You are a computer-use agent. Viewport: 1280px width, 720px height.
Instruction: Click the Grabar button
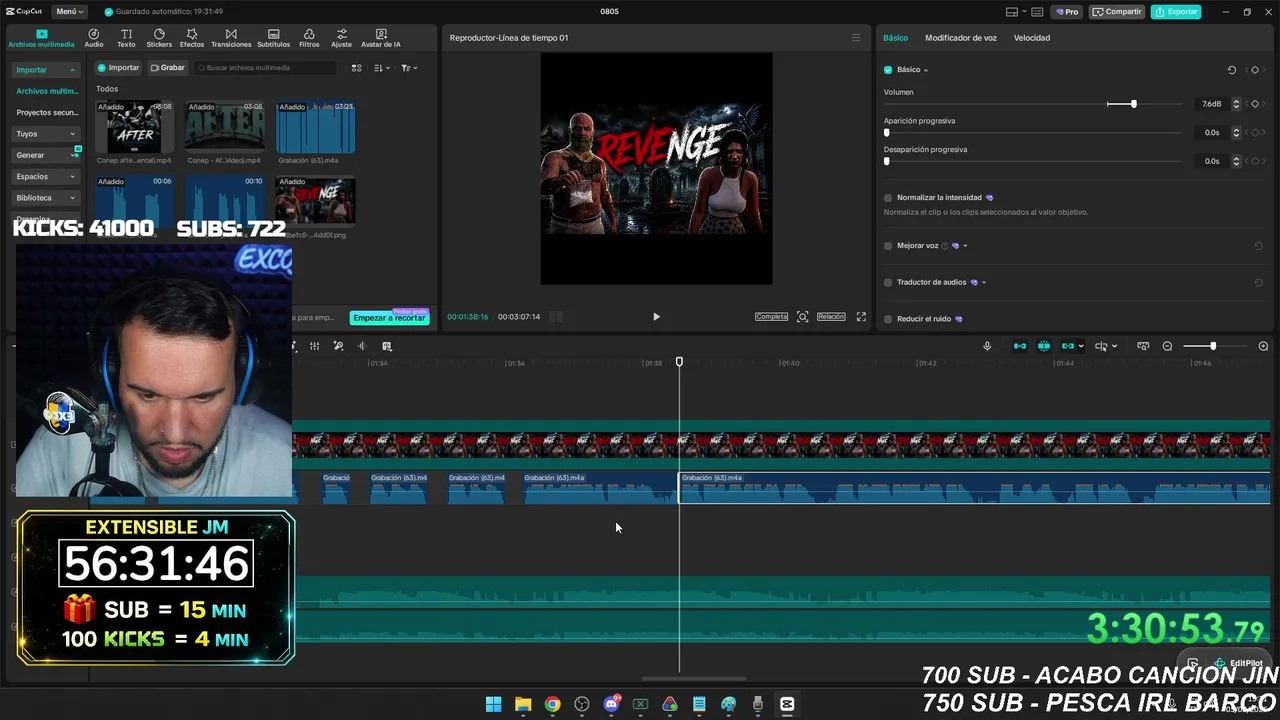click(x=168, y=68)
